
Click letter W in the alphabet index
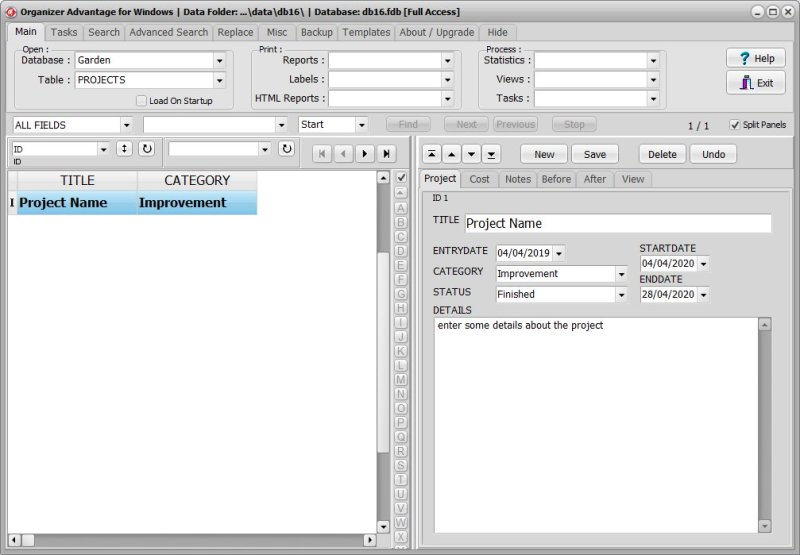tap(401, 522)
